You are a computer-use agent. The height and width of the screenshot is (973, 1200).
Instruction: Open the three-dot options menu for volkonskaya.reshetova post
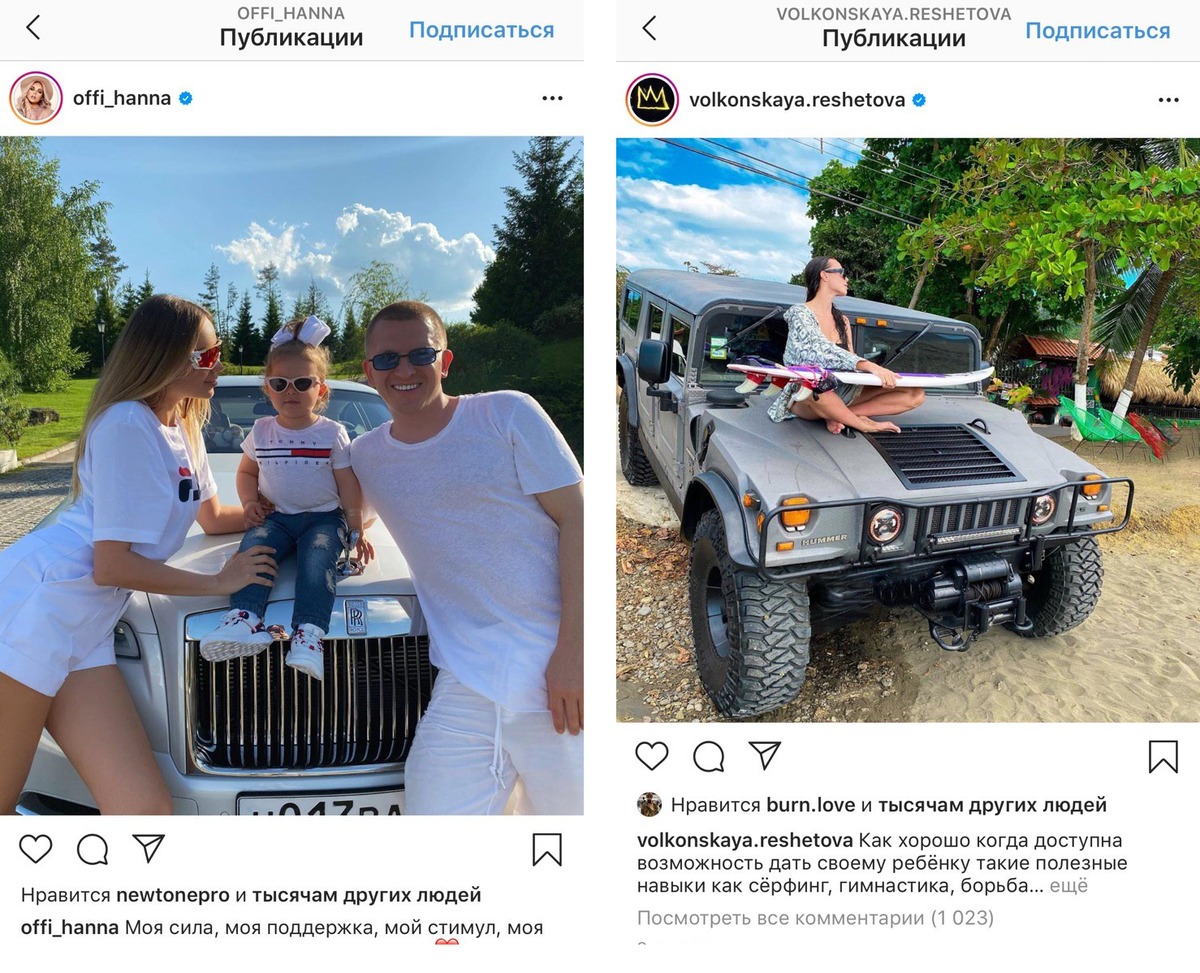click(1168, 100)
